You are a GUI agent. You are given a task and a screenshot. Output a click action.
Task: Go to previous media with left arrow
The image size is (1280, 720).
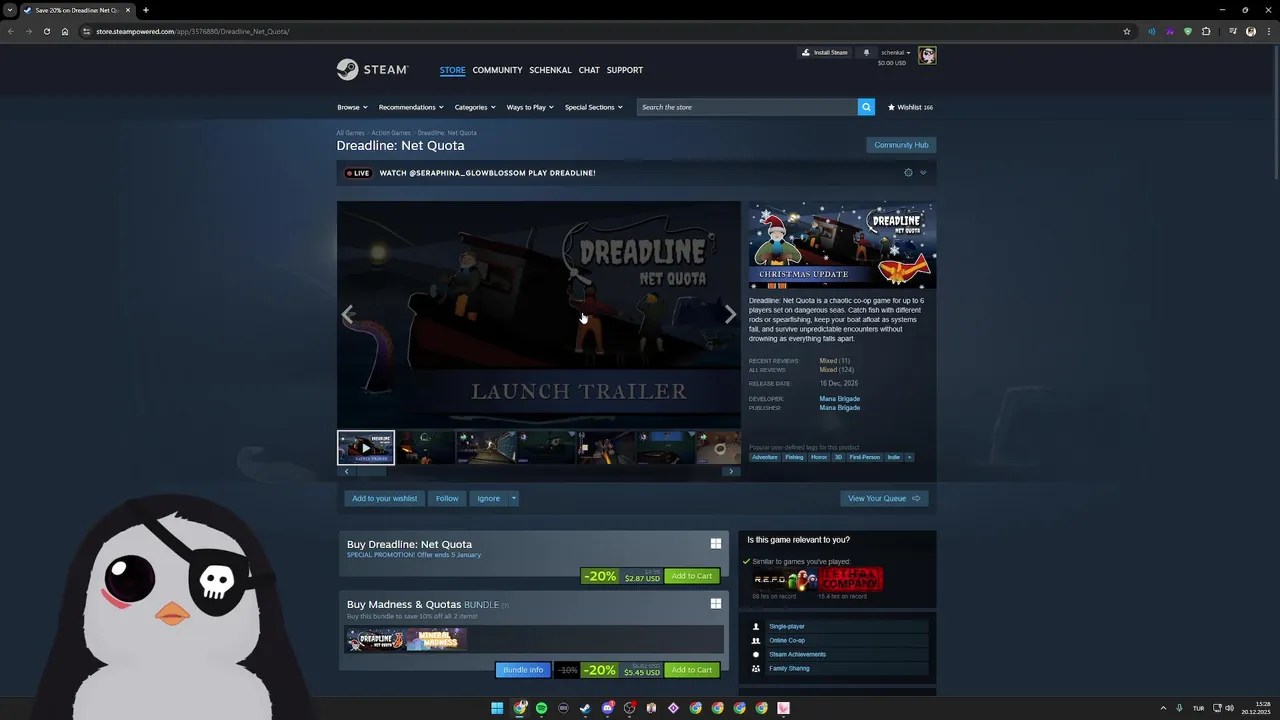(x=348, y=314)
